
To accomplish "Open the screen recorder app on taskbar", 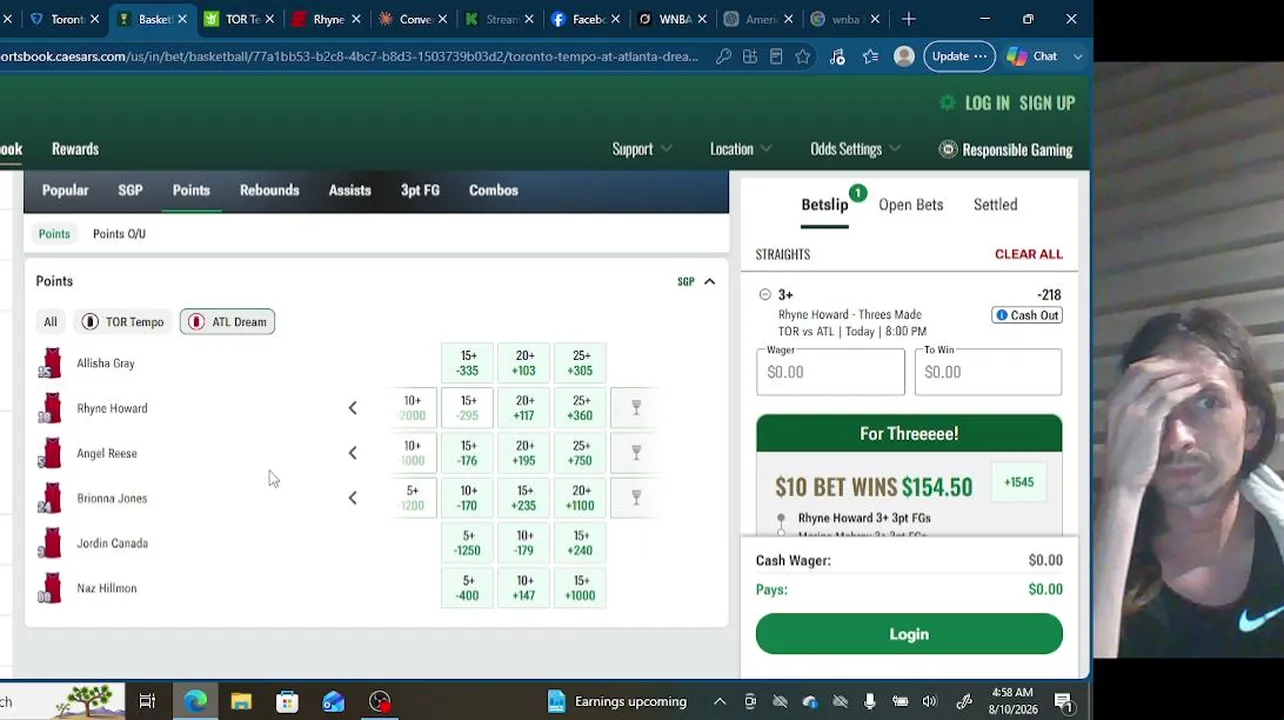I will pos(380,702).
